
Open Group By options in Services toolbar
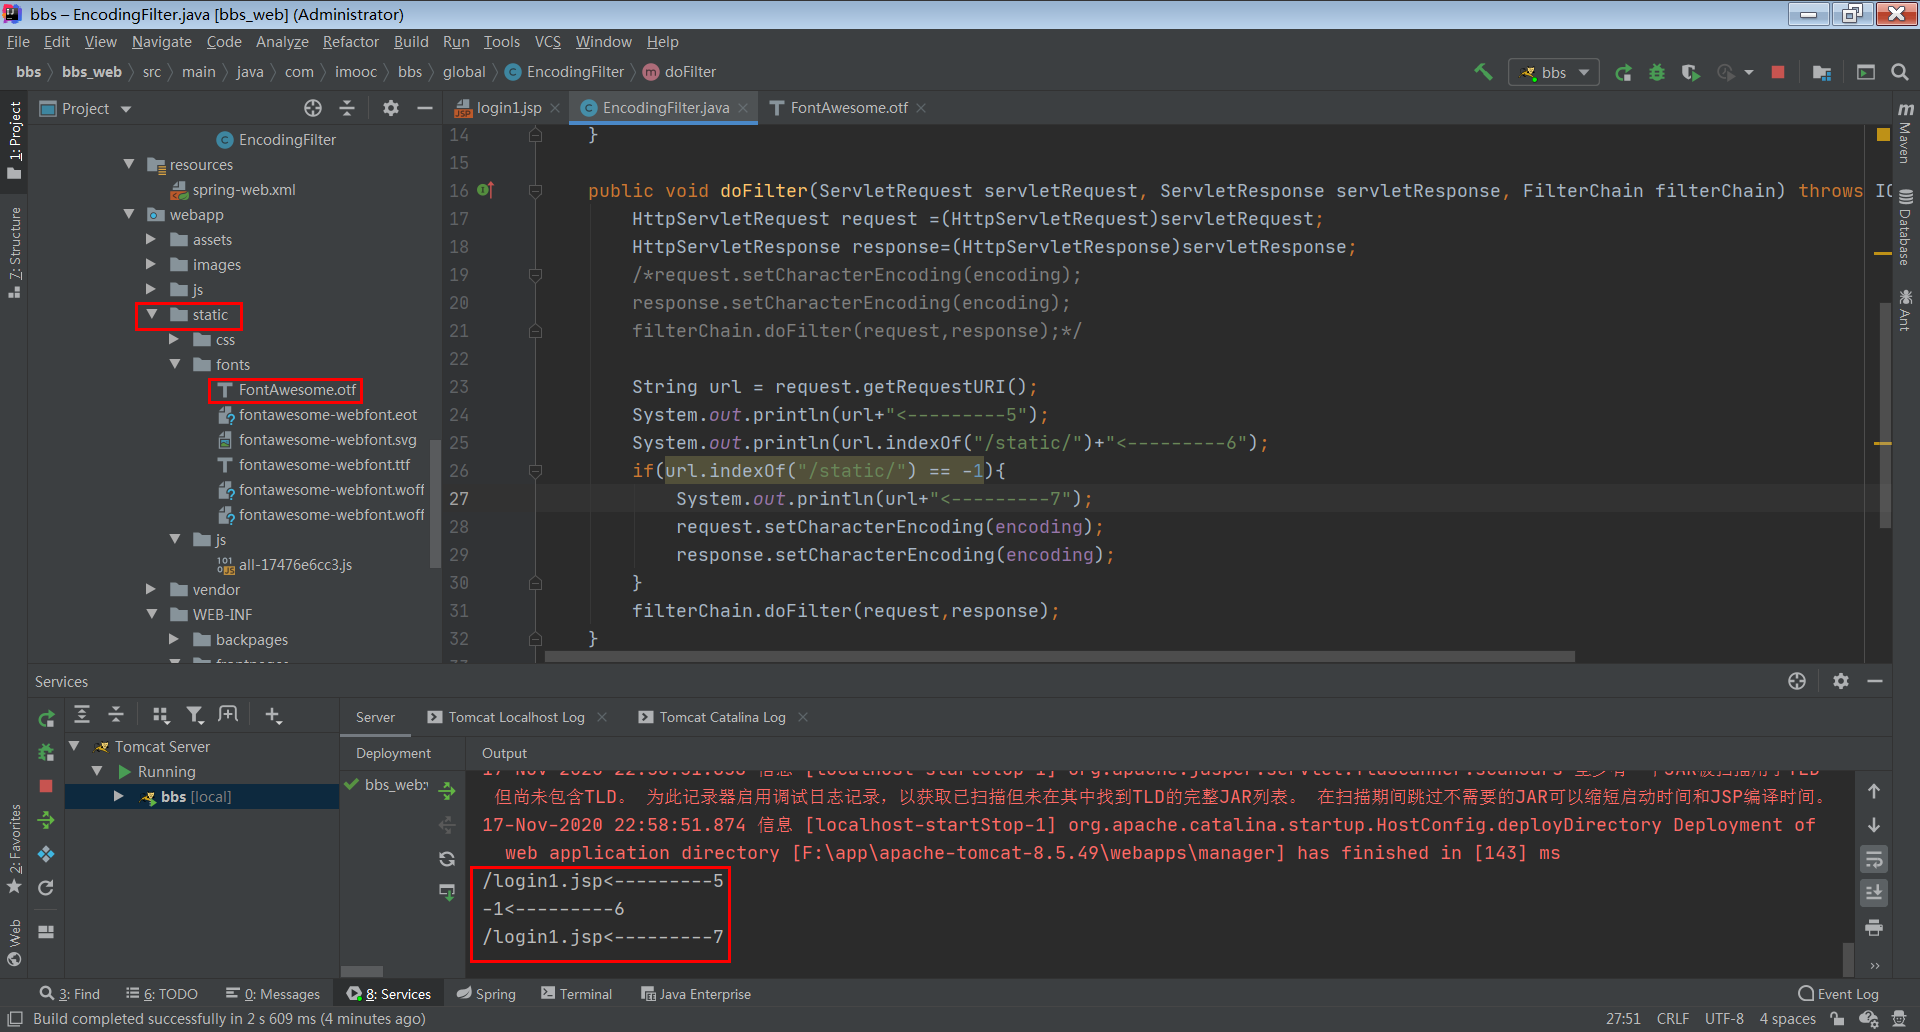[160, 714]
